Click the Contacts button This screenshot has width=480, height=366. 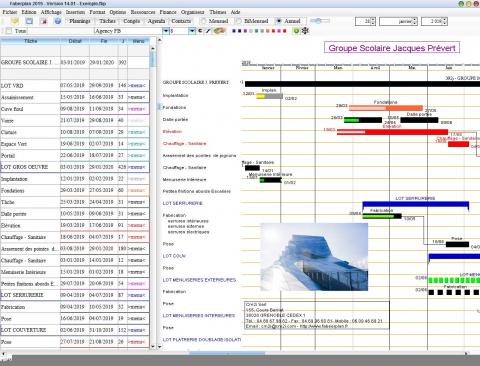pyautogui.click(x=181, y=21)
